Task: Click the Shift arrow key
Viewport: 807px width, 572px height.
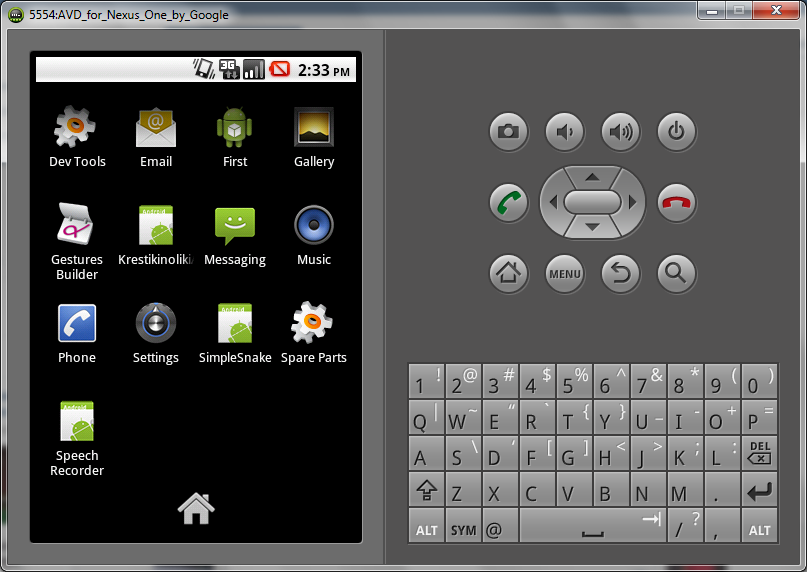Action: (426, 490)
